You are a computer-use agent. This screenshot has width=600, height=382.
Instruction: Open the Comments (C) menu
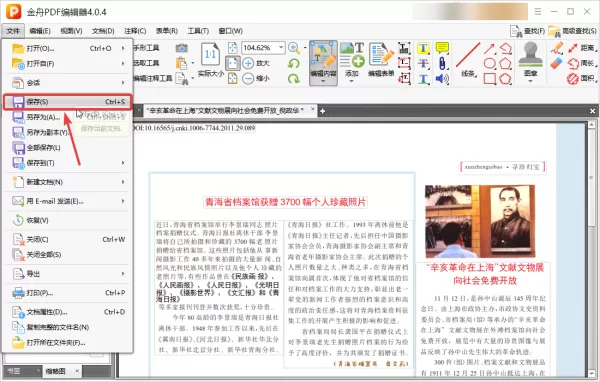[135, 31]
